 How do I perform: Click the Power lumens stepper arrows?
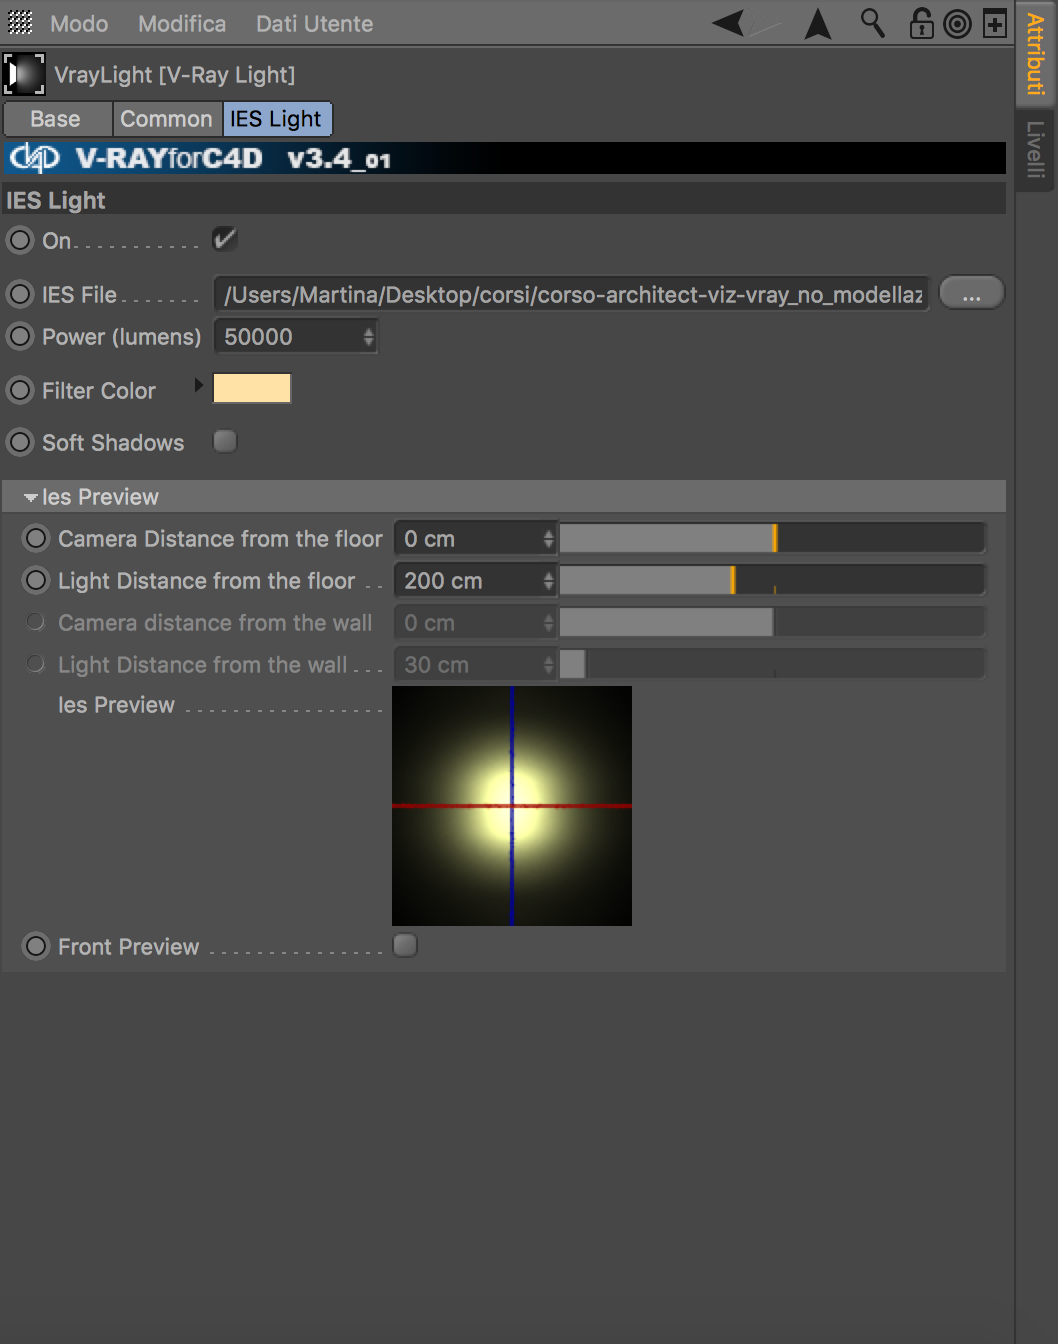[x=368, y=337]
